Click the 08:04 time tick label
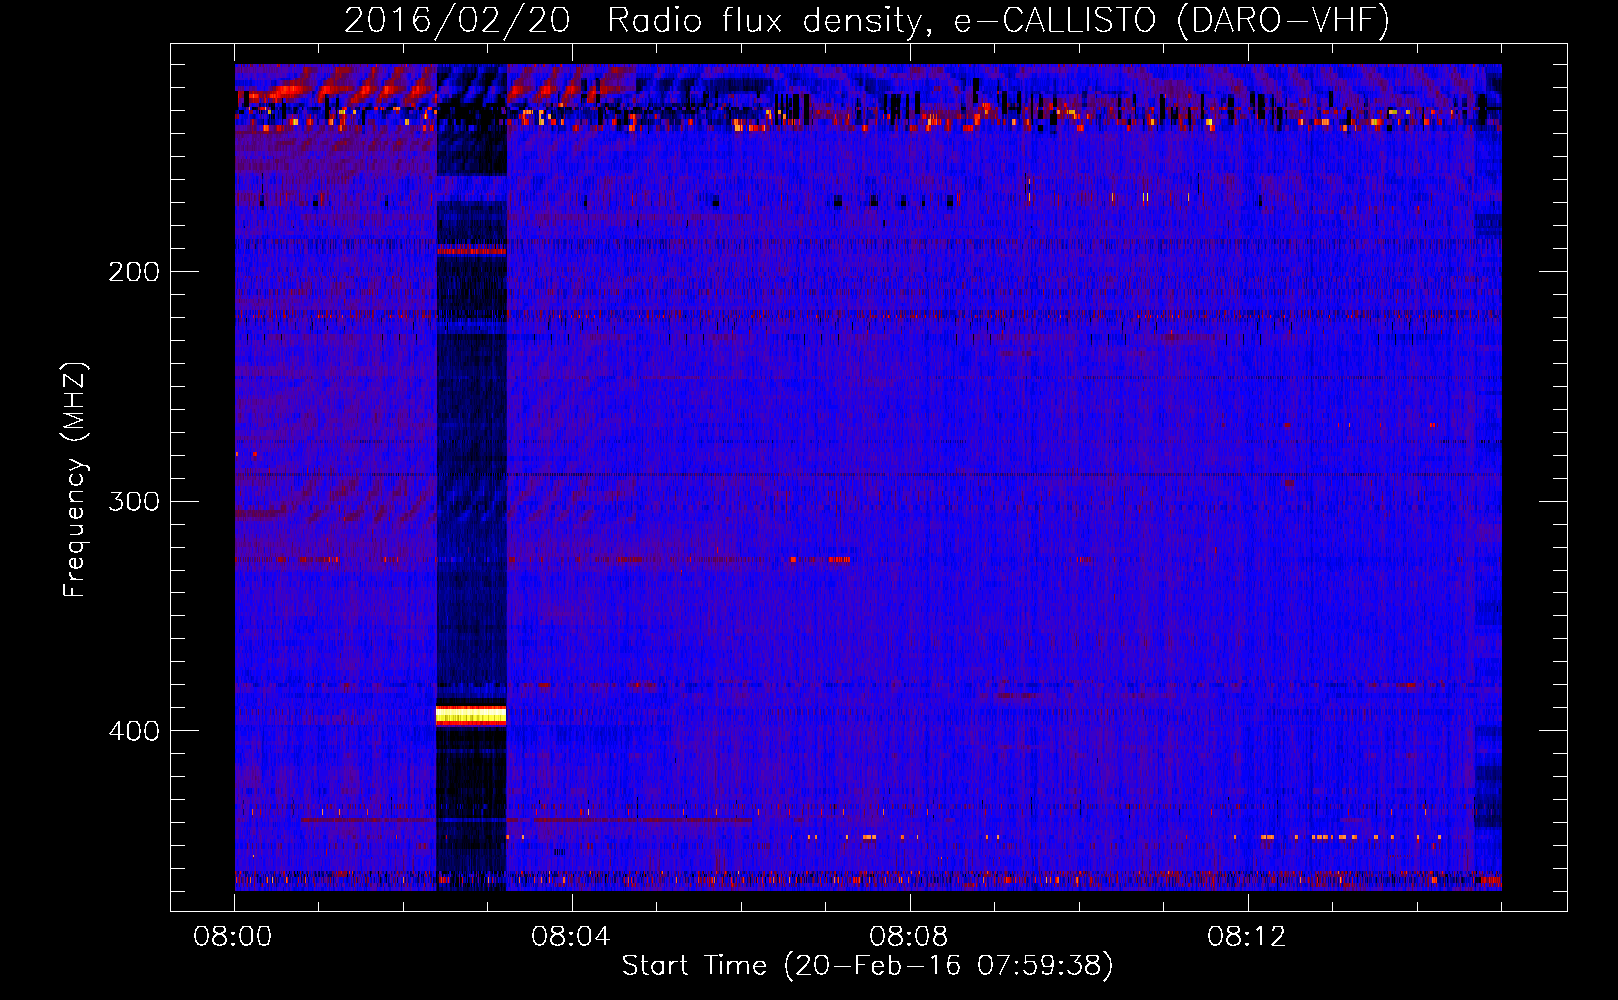 [571, 937]
